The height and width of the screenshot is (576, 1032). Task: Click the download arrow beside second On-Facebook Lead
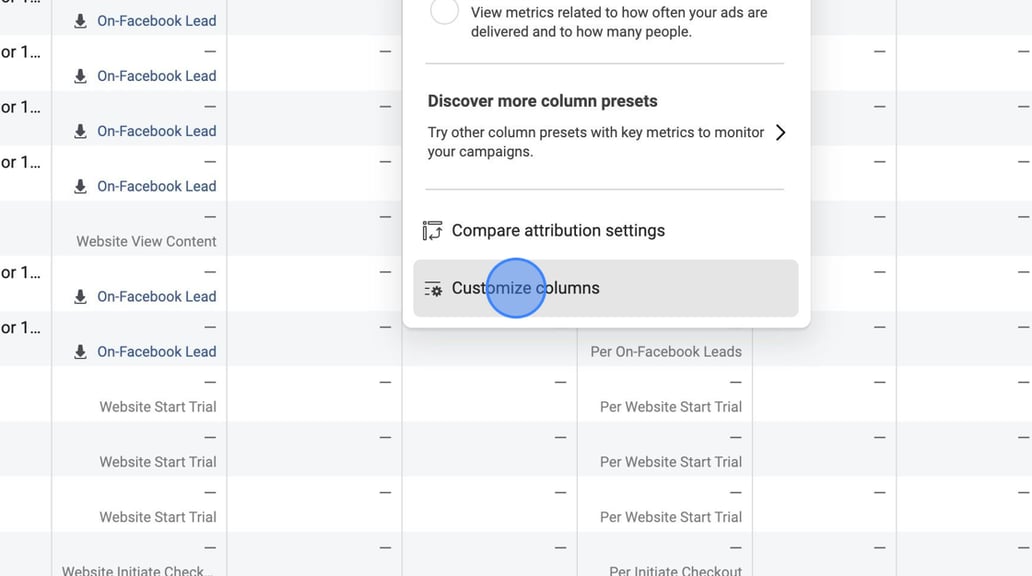click(x=78, y=75)
